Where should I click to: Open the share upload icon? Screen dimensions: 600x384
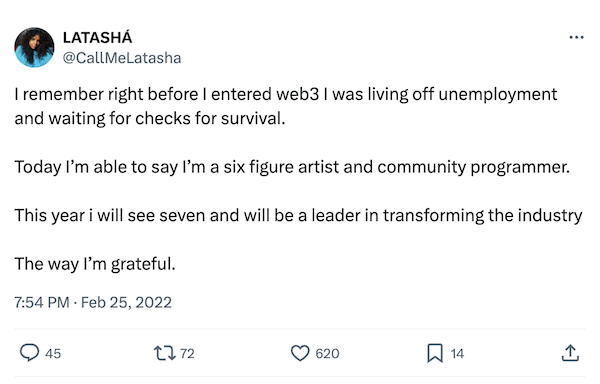pos(570,353)
